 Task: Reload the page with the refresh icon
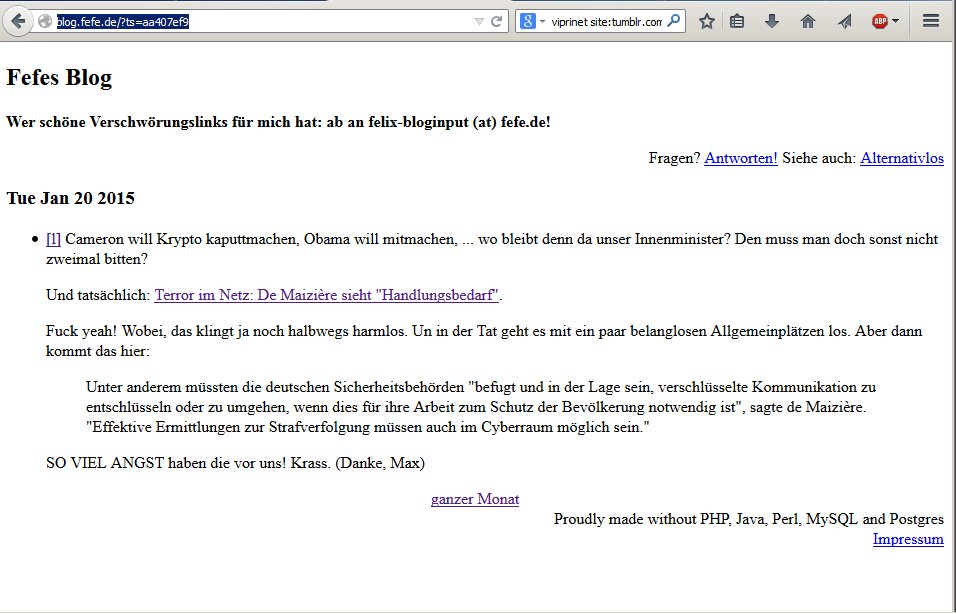tap(496, 21)
